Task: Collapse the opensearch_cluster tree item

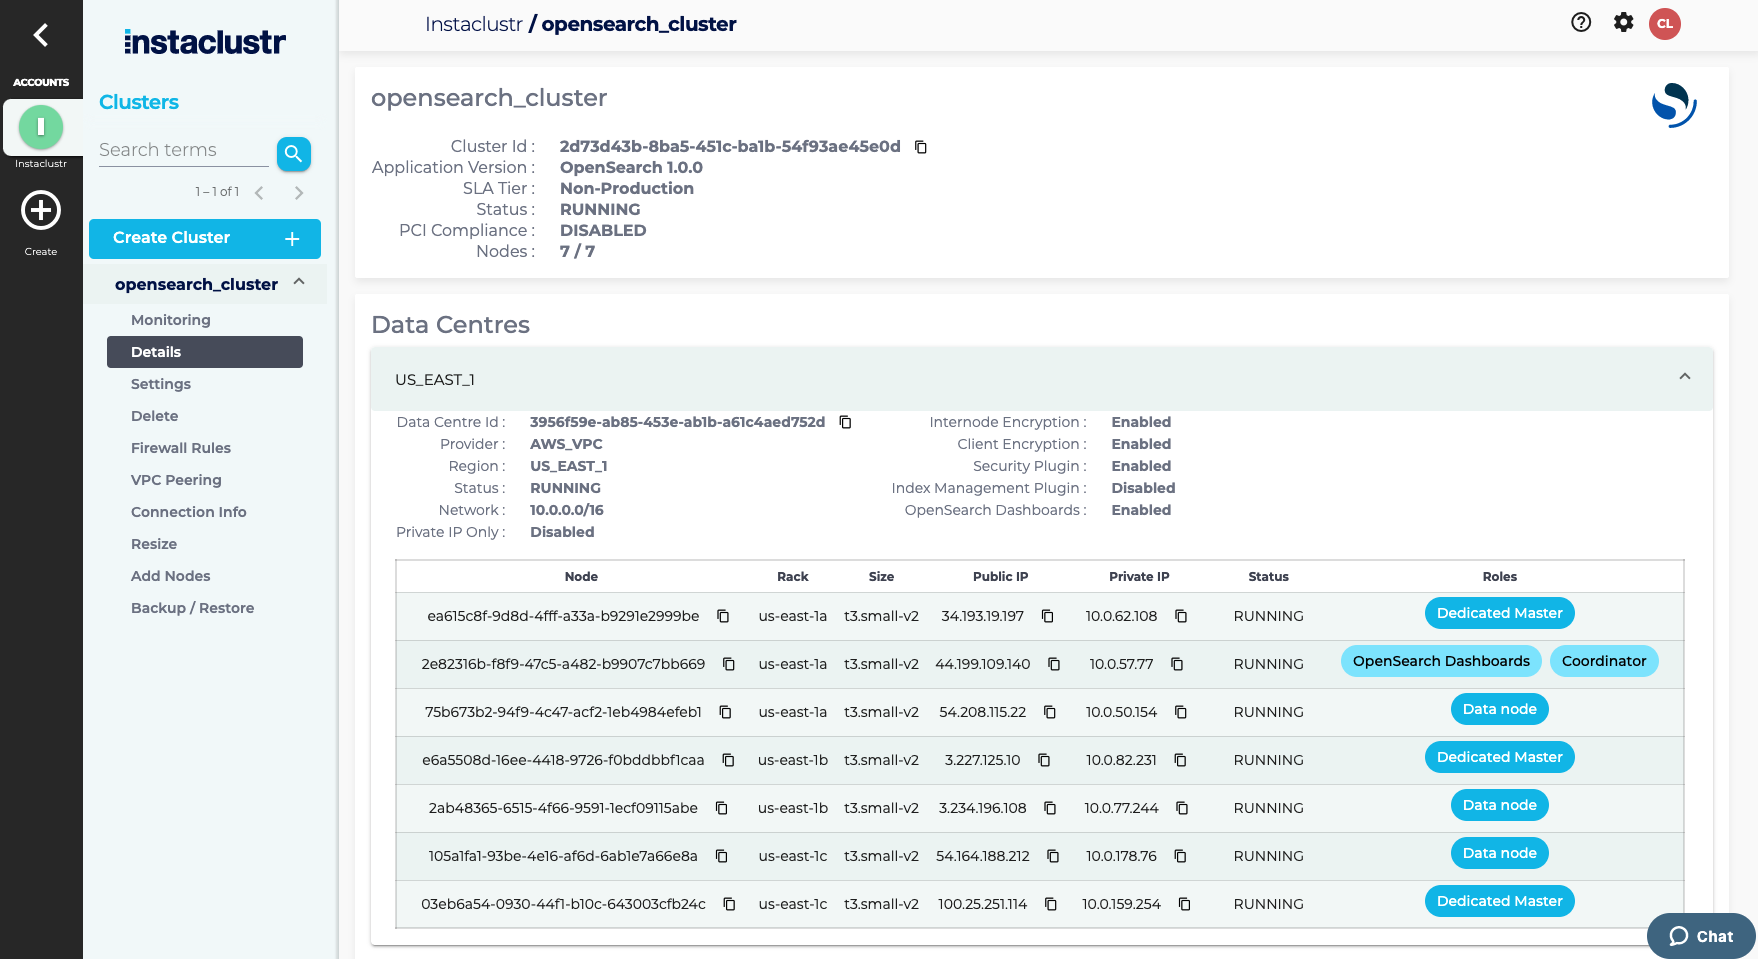Action: click(299, 283)
